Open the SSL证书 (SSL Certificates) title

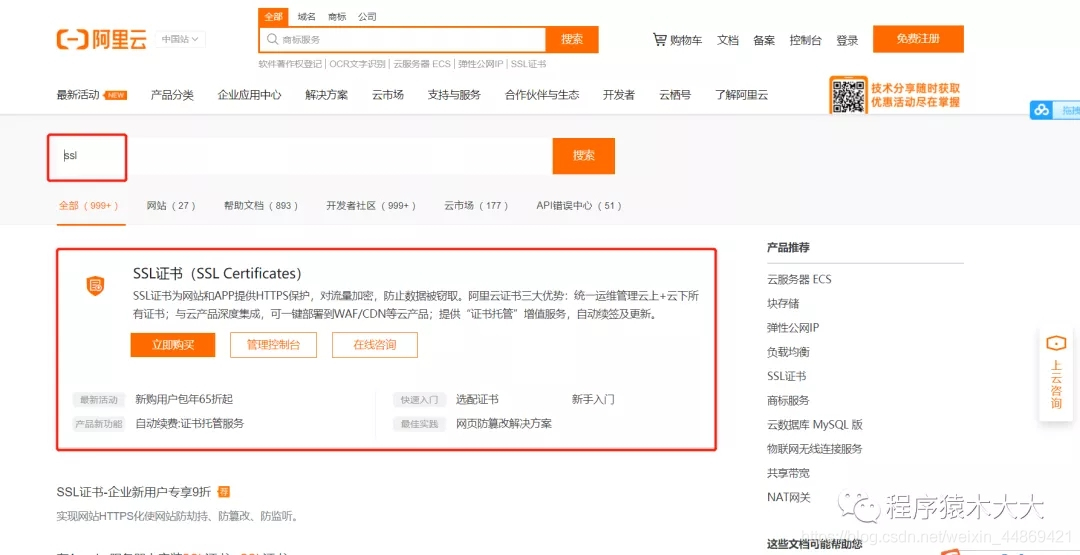tap(218, 273)
